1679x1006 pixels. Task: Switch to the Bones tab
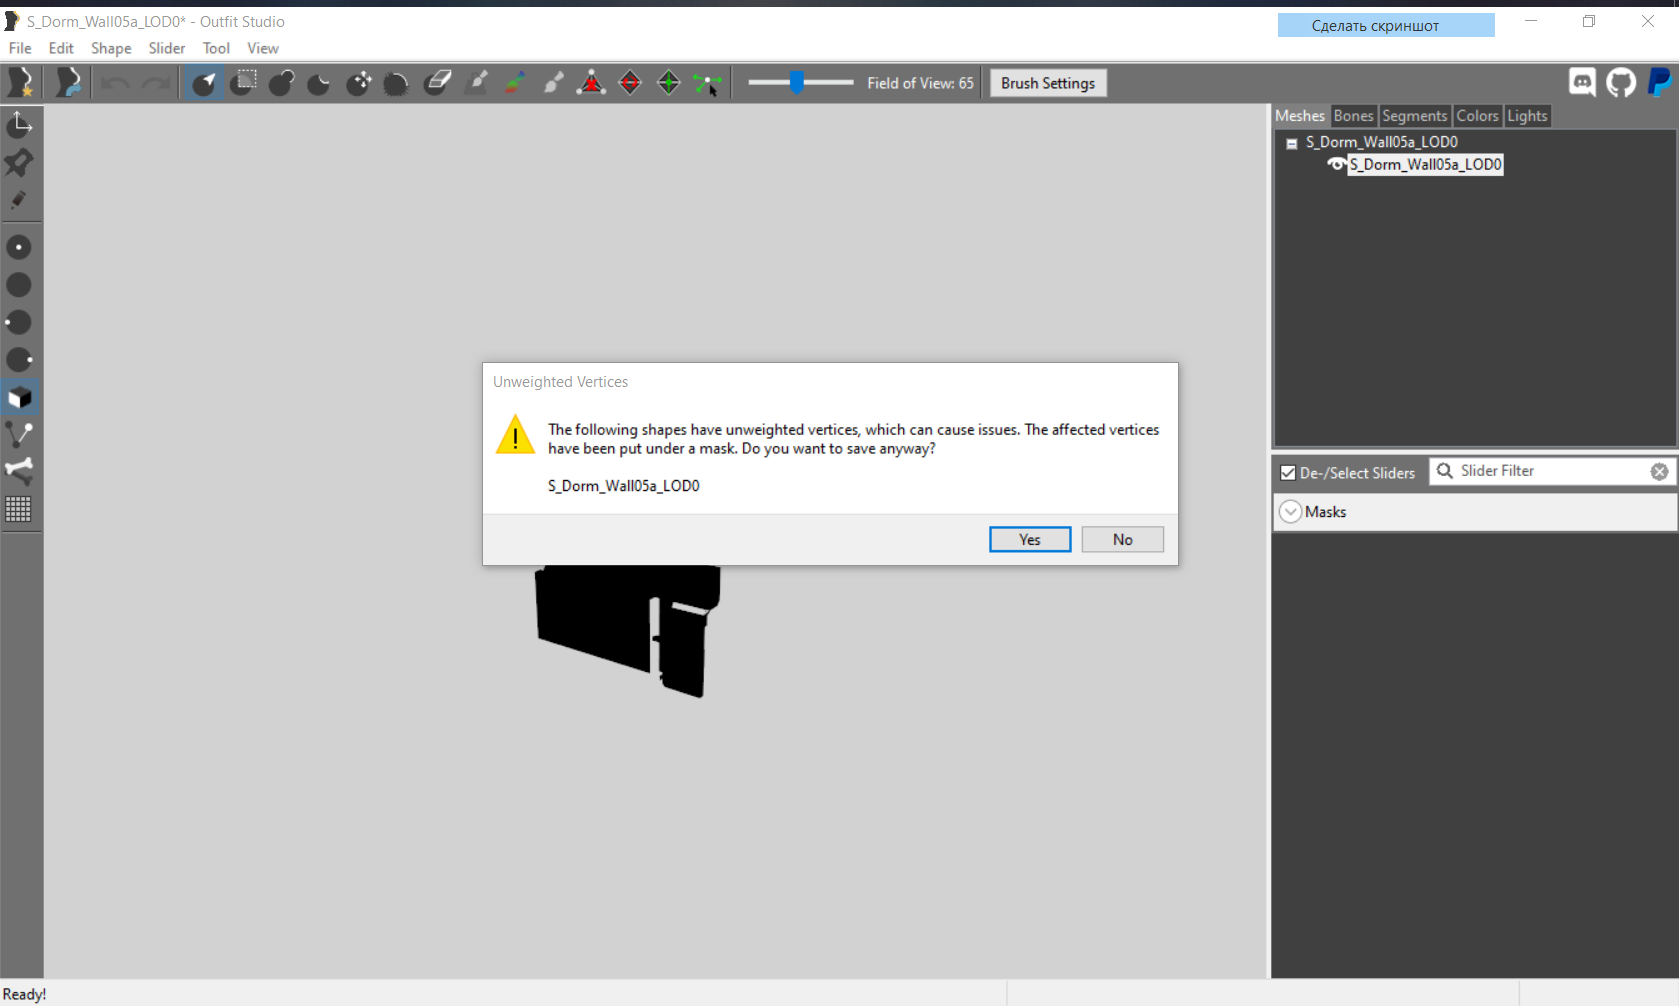(x=1353, y=116)
